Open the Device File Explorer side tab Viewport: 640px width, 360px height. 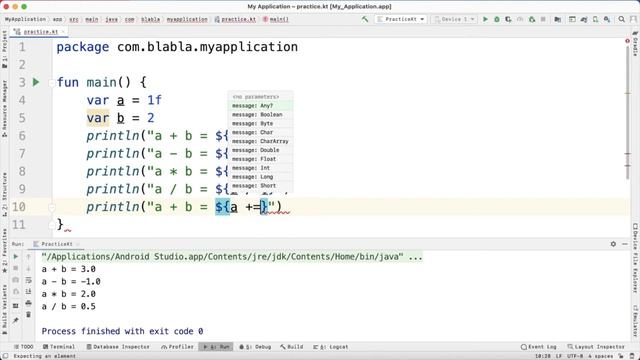635,258
